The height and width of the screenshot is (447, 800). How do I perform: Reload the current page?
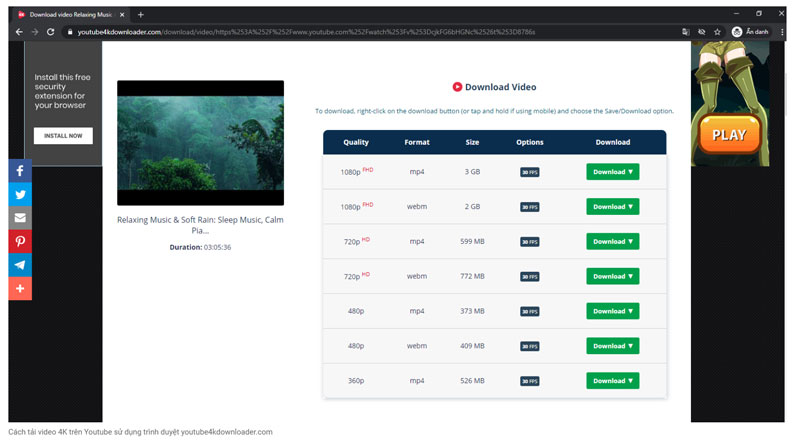coord(51,32)
